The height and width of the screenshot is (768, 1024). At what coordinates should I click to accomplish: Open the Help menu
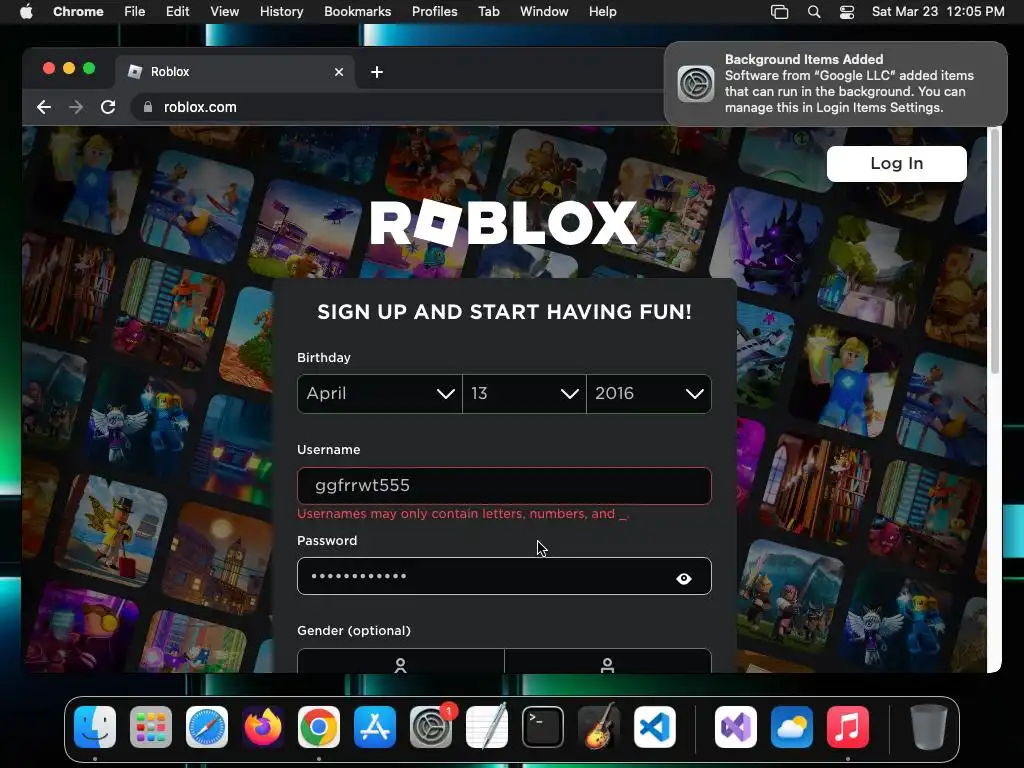pyautogui.click(x=602, y=12)
